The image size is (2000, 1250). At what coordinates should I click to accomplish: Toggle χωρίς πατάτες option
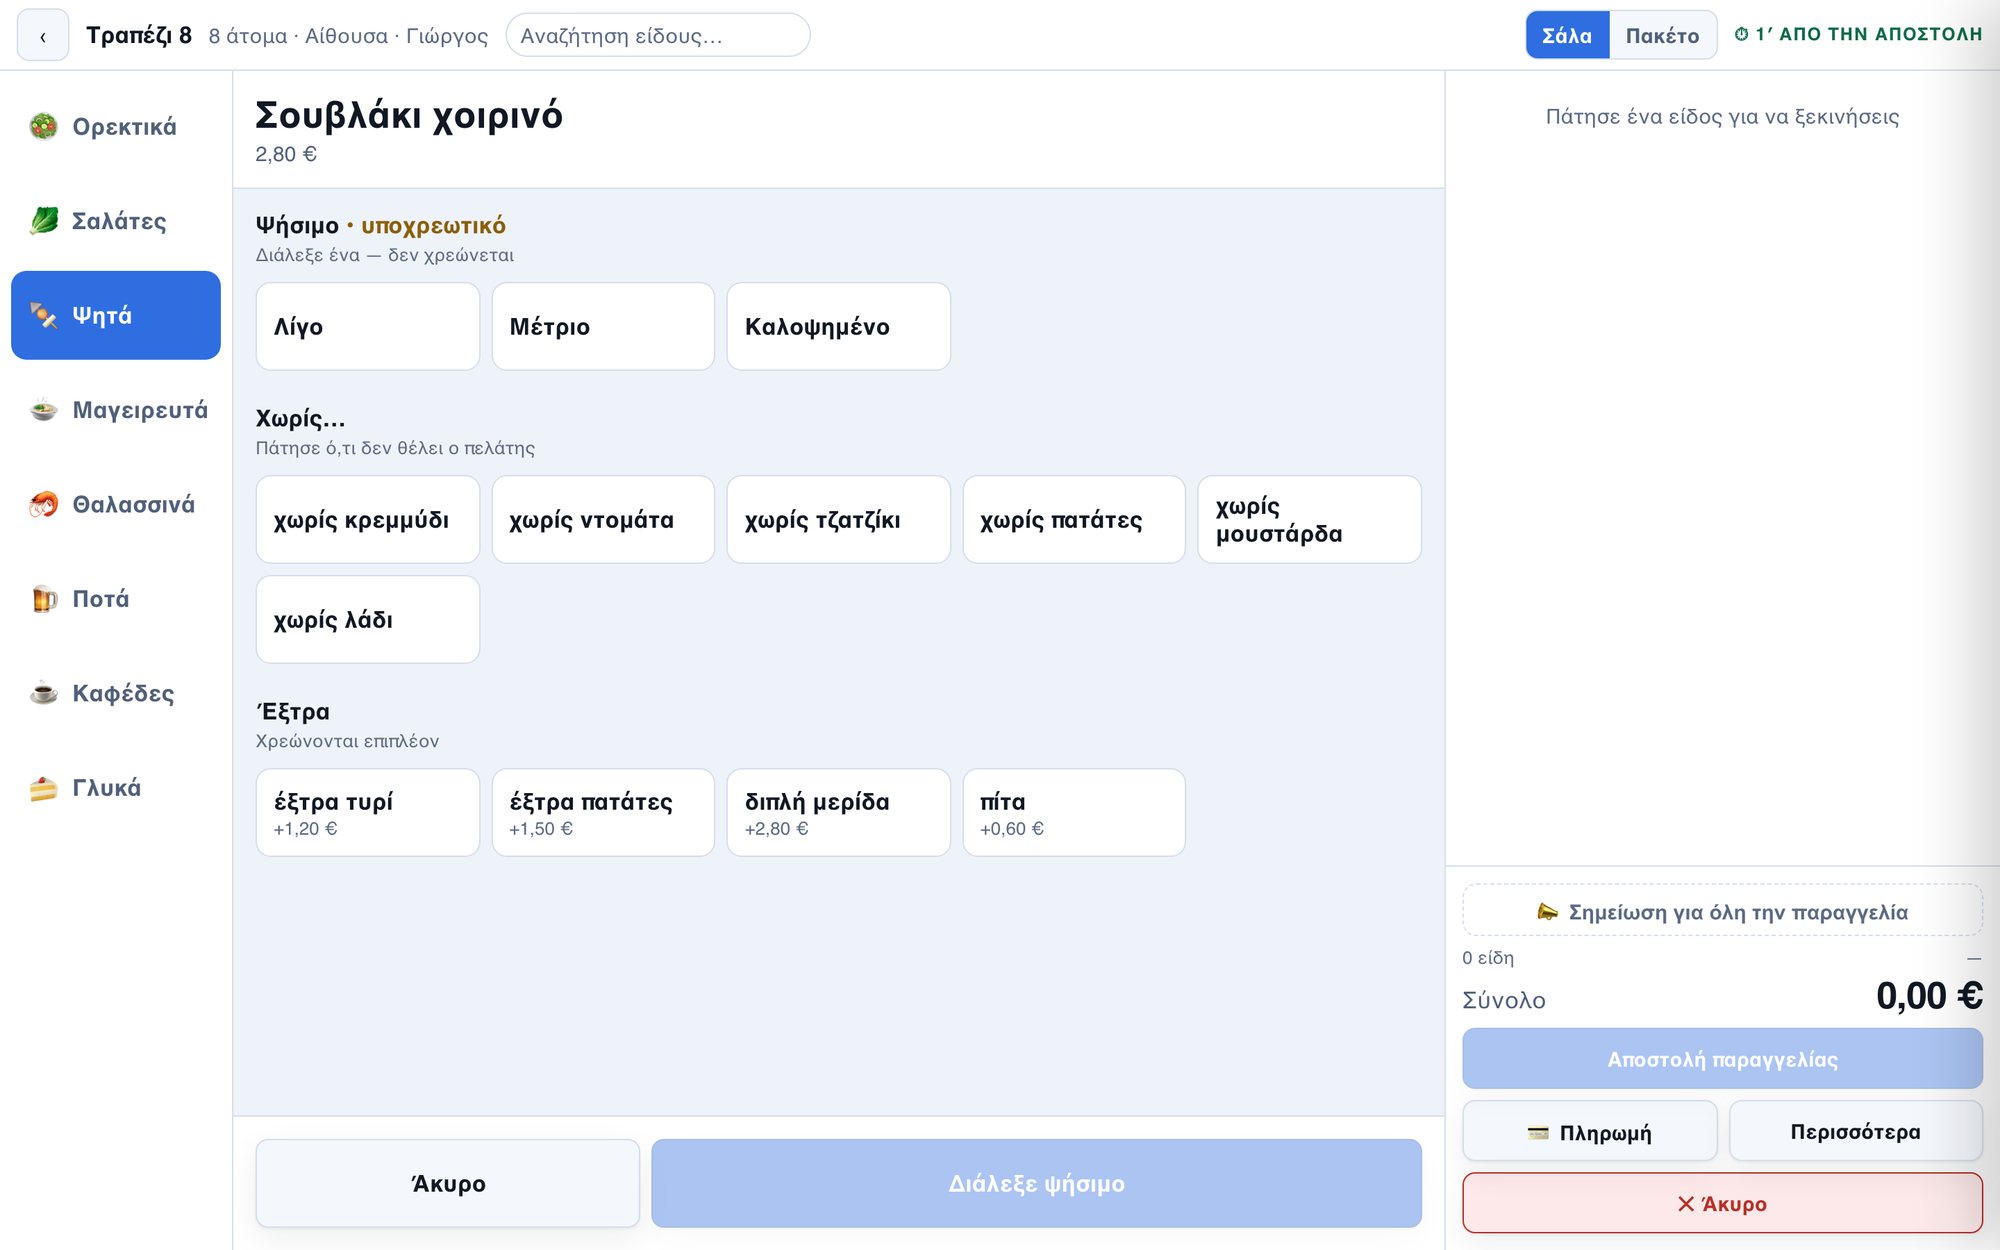[1074, 520]
